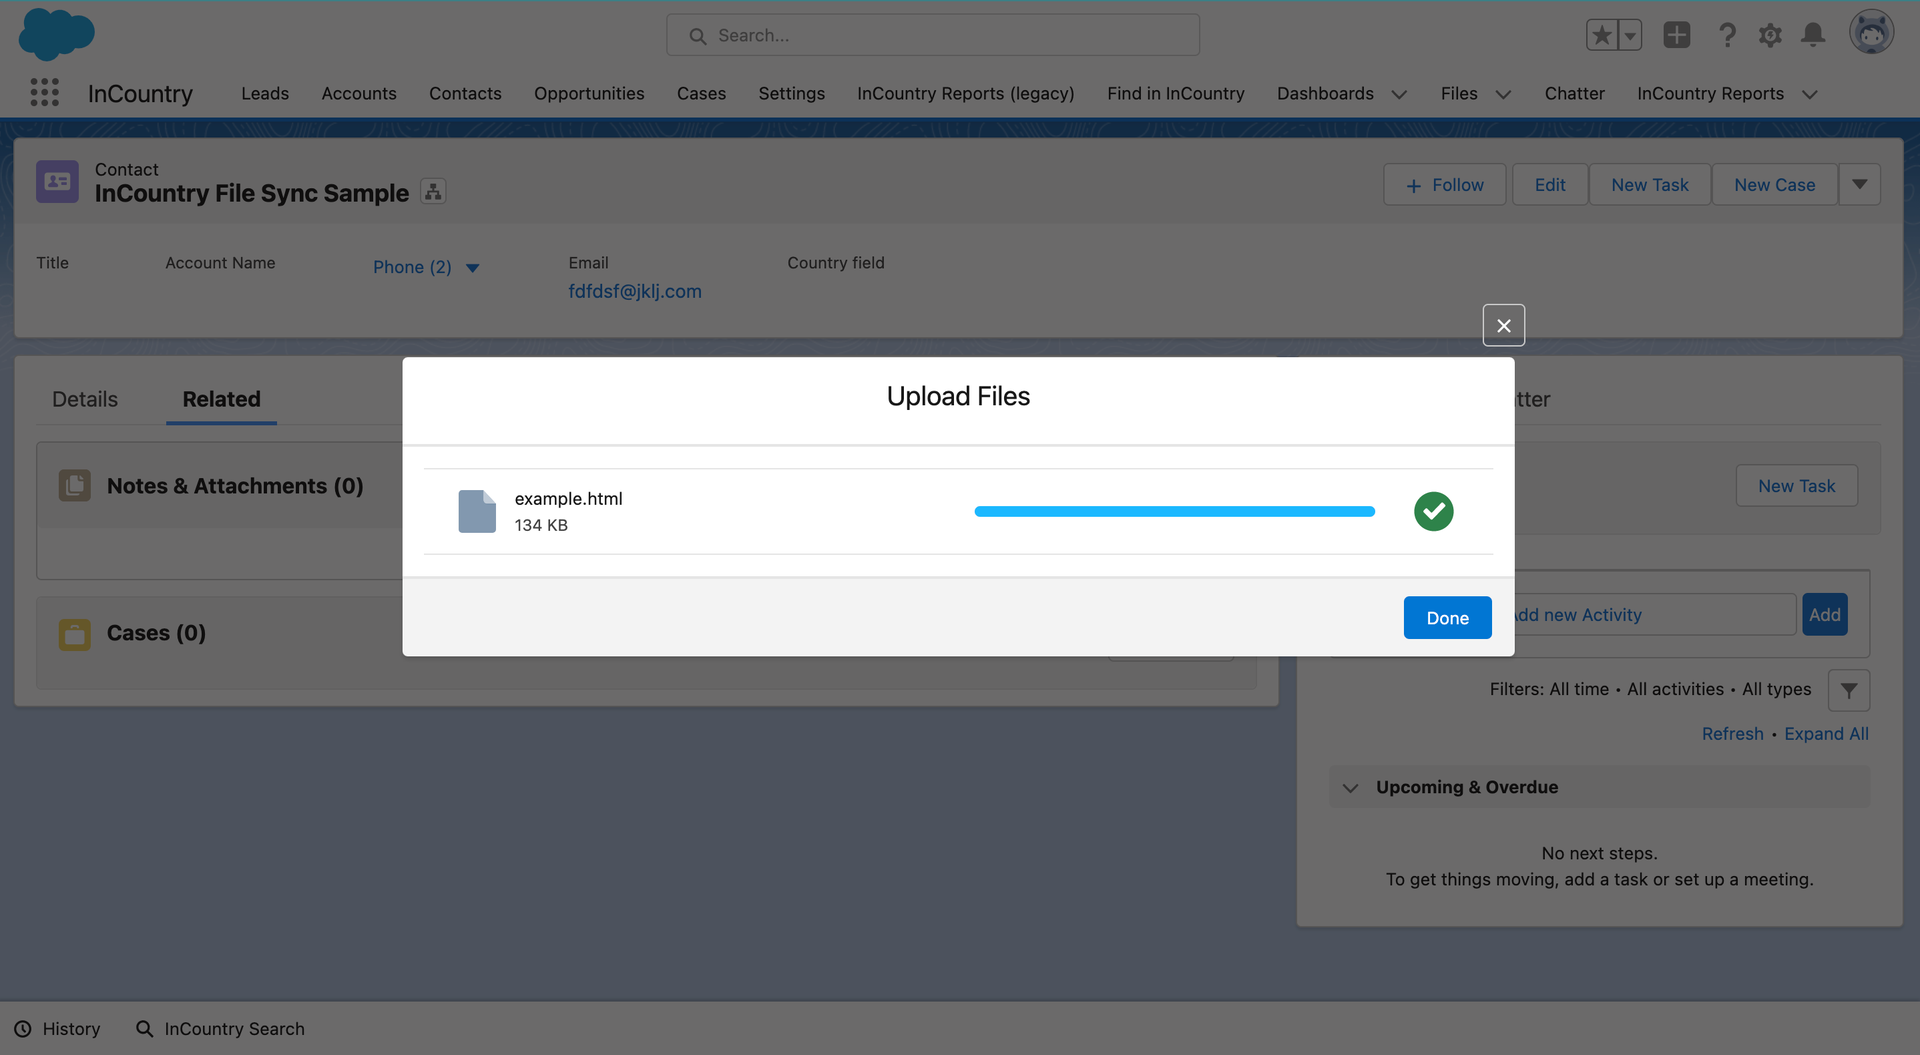Image resolution: width=1920 pixels, height=1055 pixels.
Task: Collapse the Upcoming & Overdue section
Action: tap(1351, 788)
